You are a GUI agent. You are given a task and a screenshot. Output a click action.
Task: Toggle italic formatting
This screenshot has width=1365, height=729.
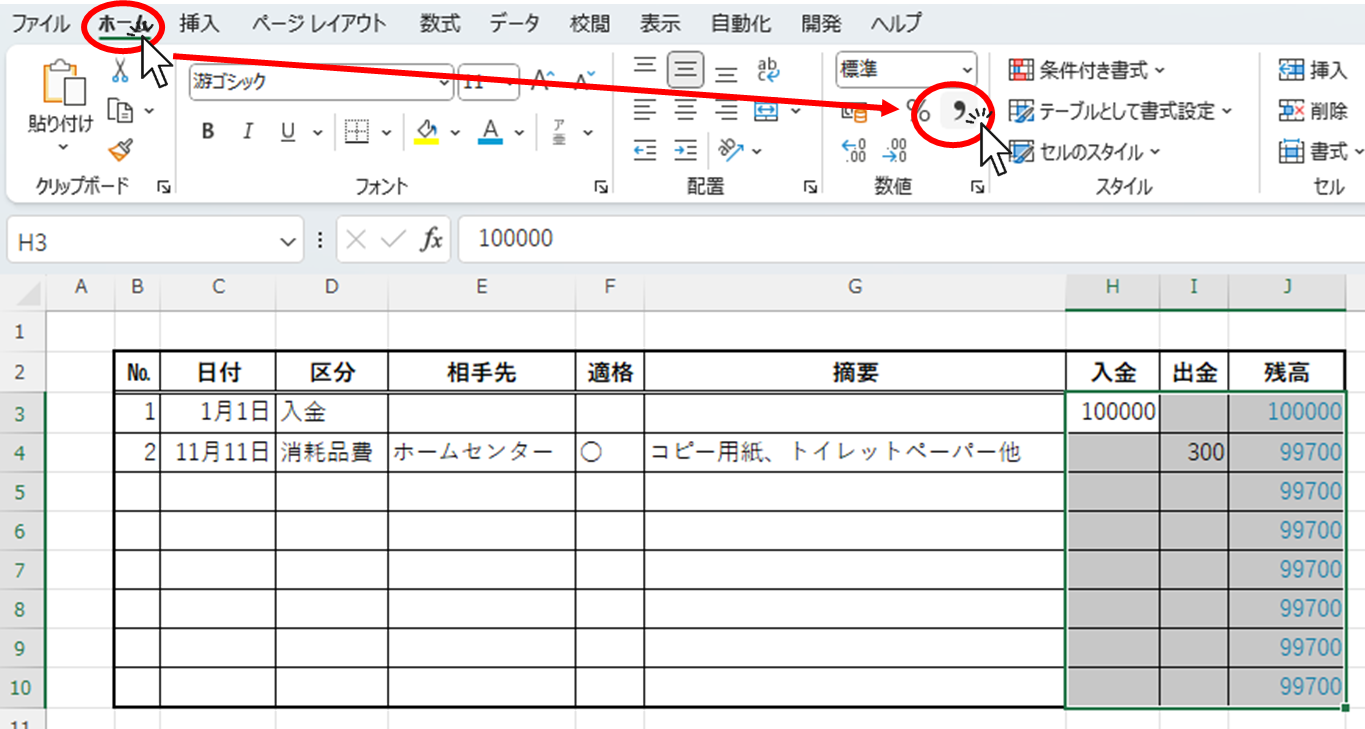click(247, 131)
